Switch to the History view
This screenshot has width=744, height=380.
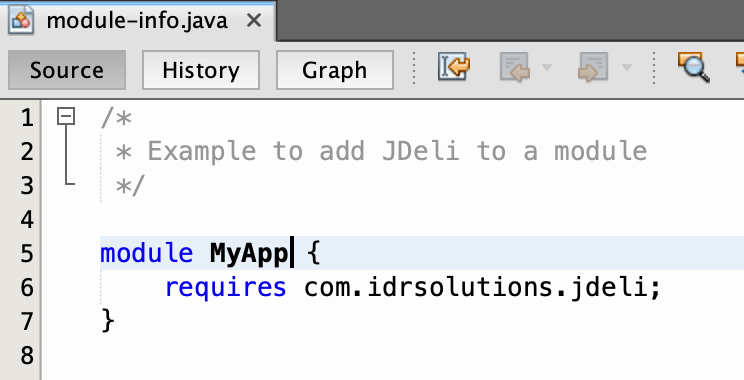[201, 70]
